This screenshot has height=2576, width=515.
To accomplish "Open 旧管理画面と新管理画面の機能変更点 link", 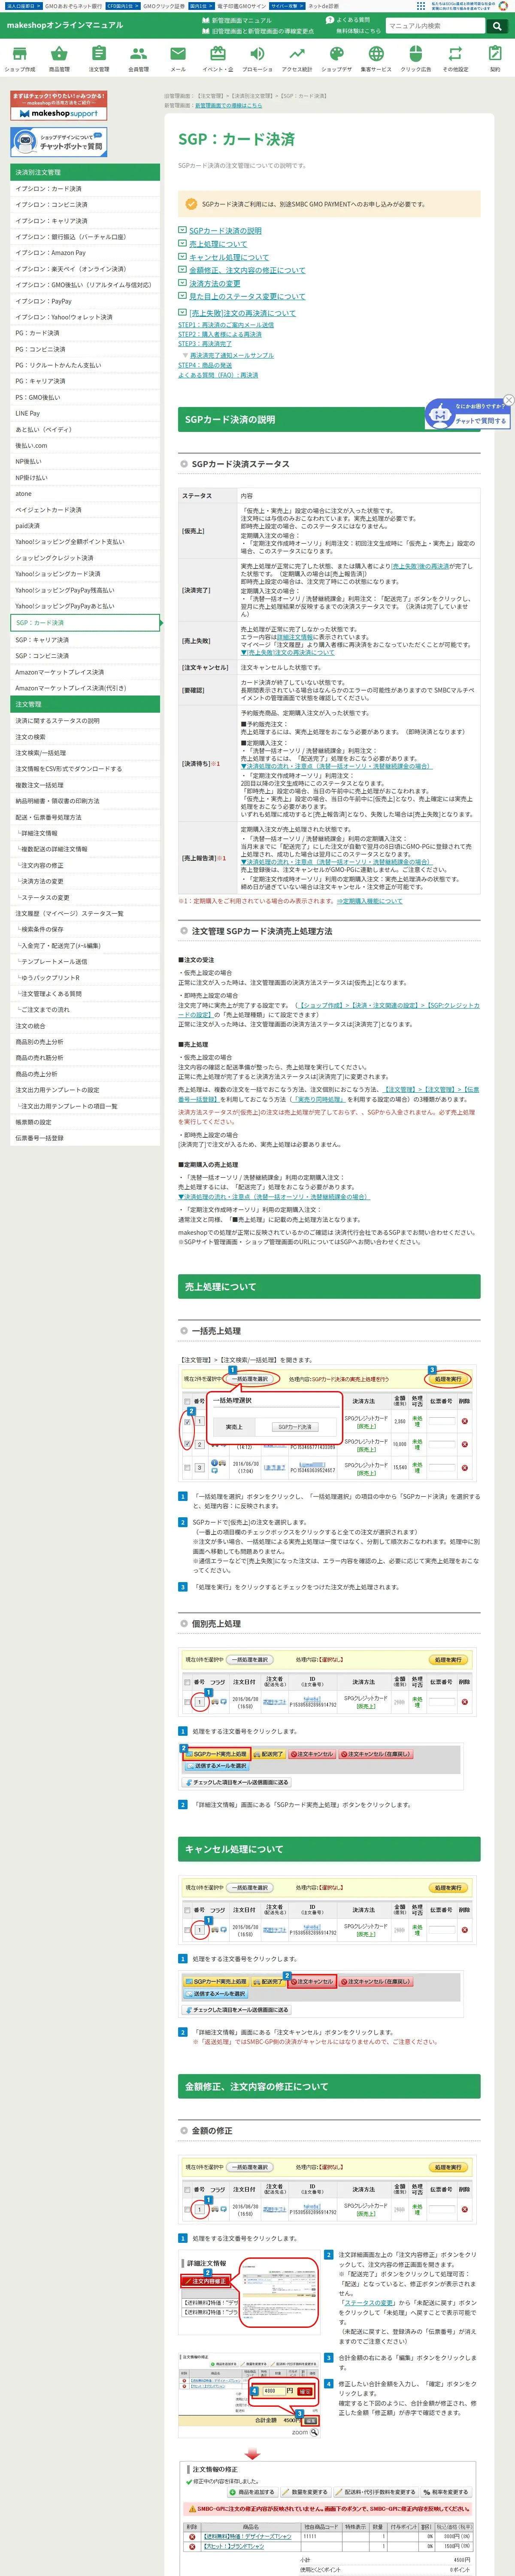I will [259, 31].
